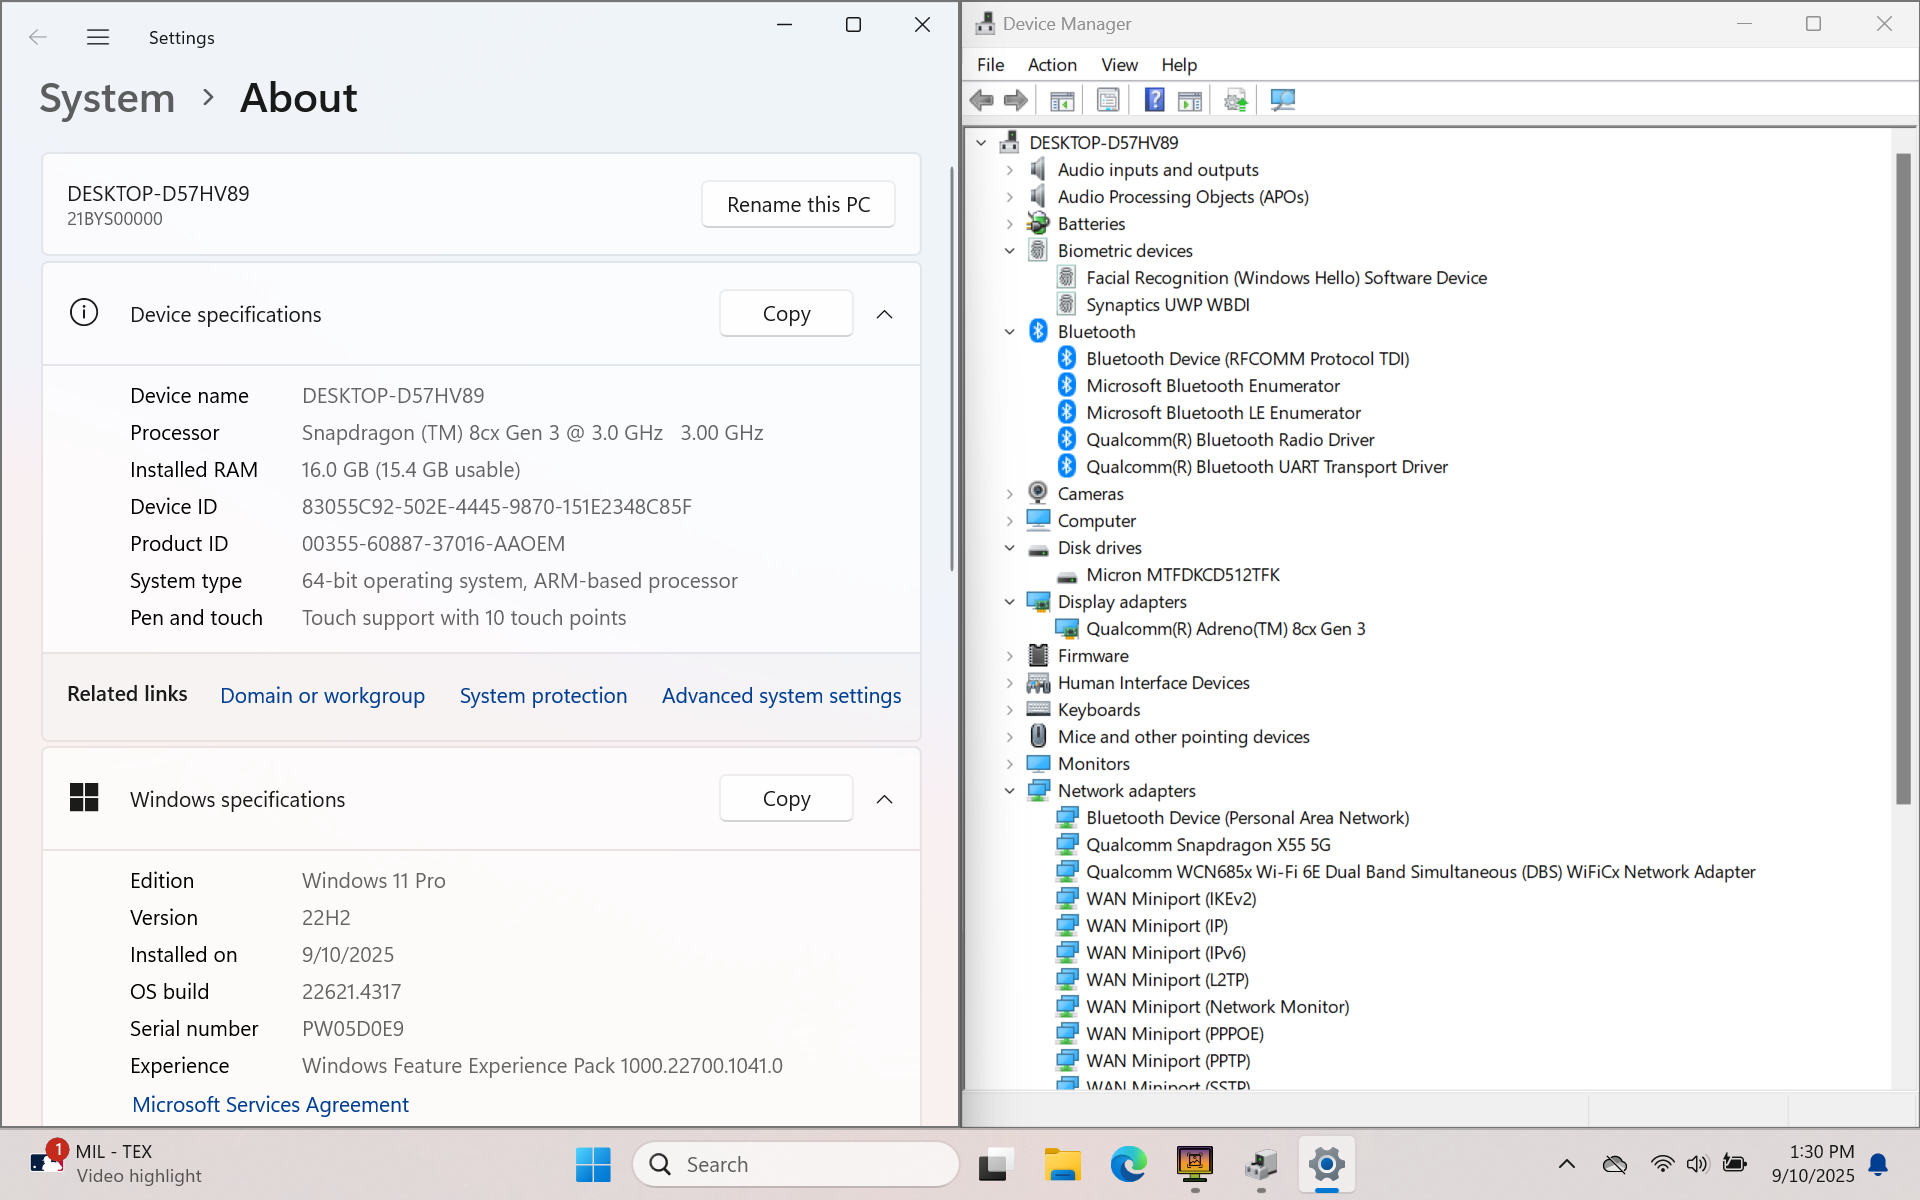The image size is (1920, 1200).
Task: Collapse the Biometric devices category
Action: [1010, 251]
